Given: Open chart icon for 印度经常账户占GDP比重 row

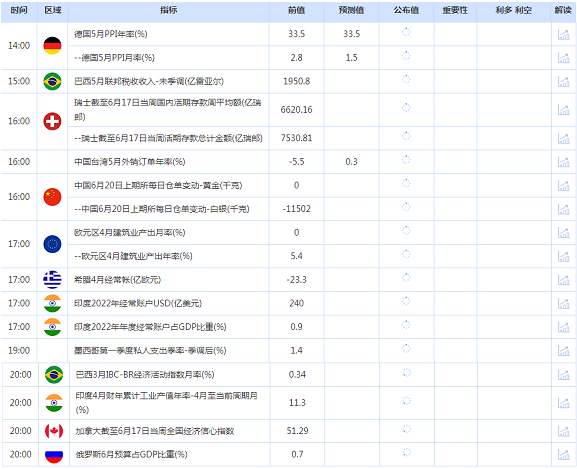Looking at the screenshot, I should (x=563, y=327).
